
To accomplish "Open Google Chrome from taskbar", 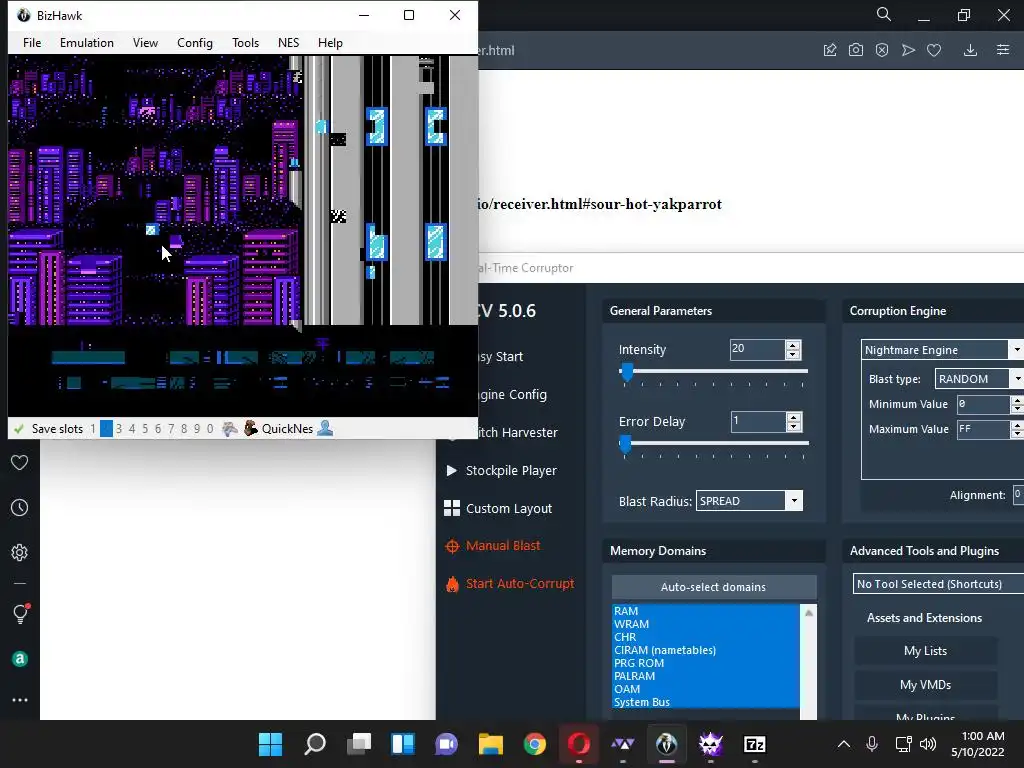I will (x=535, y=744).
